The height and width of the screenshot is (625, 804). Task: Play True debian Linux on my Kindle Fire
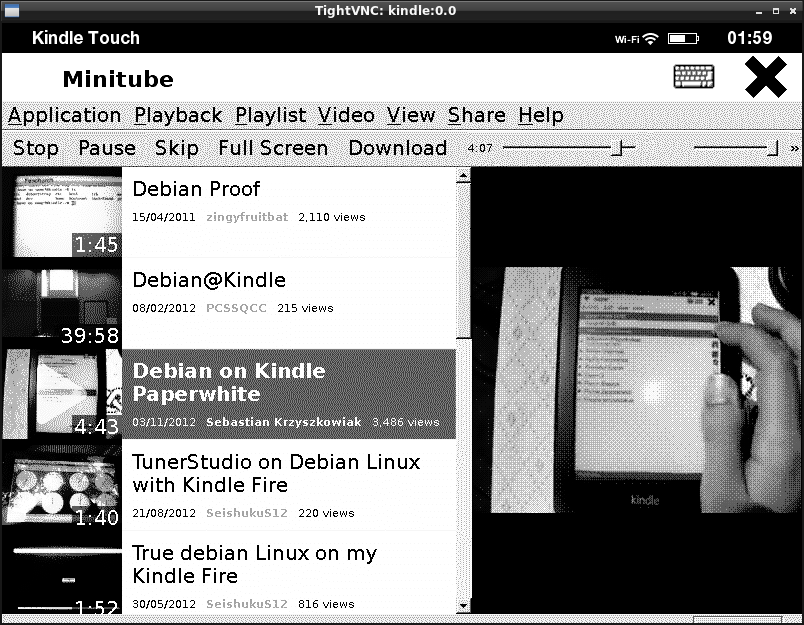coord(254,564)
